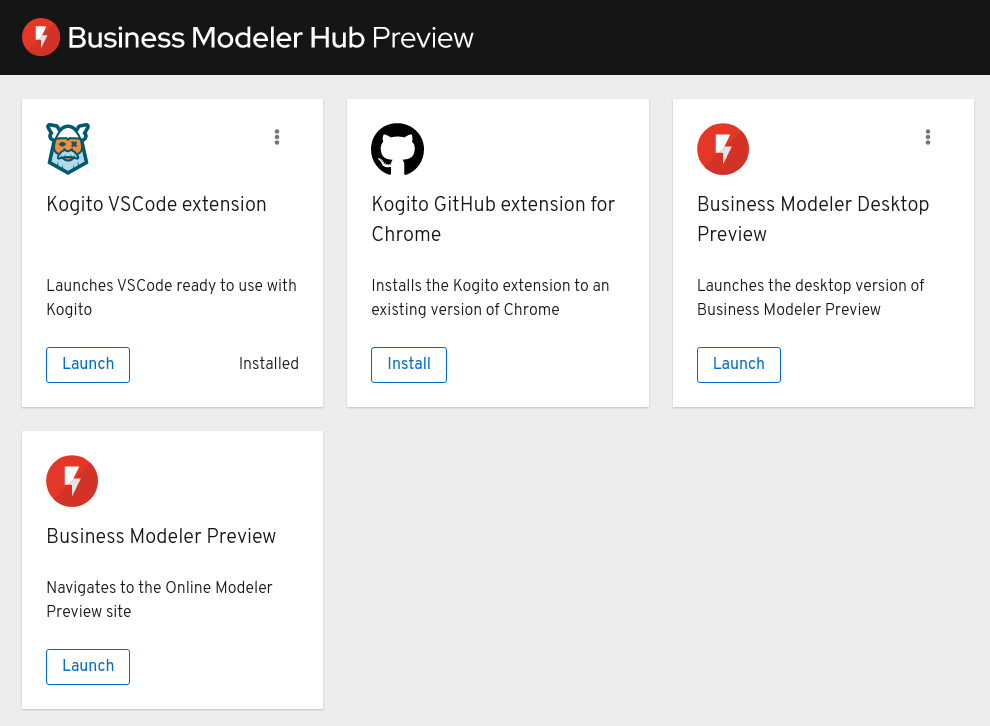Click the Kogito VSCode extension viking icon
This screenshot has height=726, width=990.
66,148
